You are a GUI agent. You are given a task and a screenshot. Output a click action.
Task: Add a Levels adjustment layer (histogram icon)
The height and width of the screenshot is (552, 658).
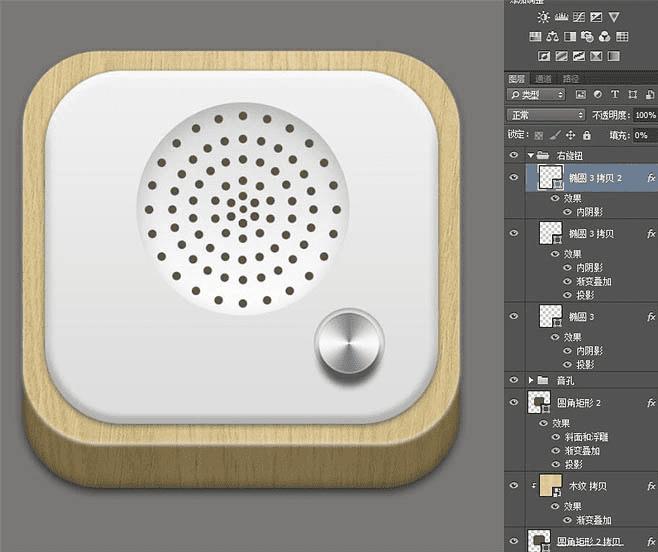point(561,17)
